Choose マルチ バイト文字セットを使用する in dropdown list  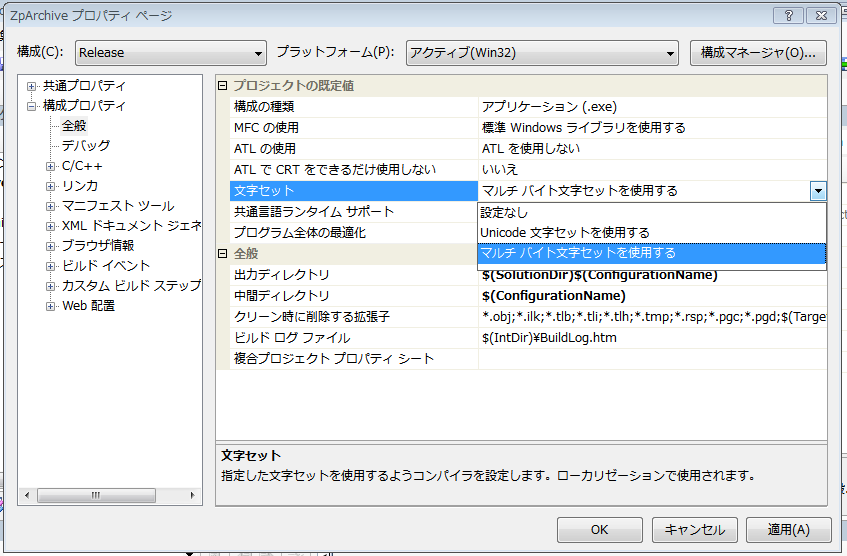[651, 253]
